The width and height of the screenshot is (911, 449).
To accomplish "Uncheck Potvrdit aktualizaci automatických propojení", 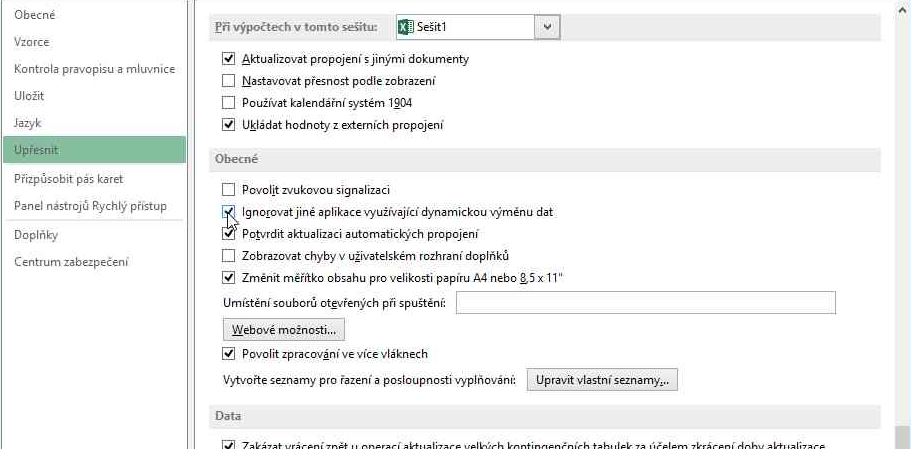I will [x=229, y=234].
